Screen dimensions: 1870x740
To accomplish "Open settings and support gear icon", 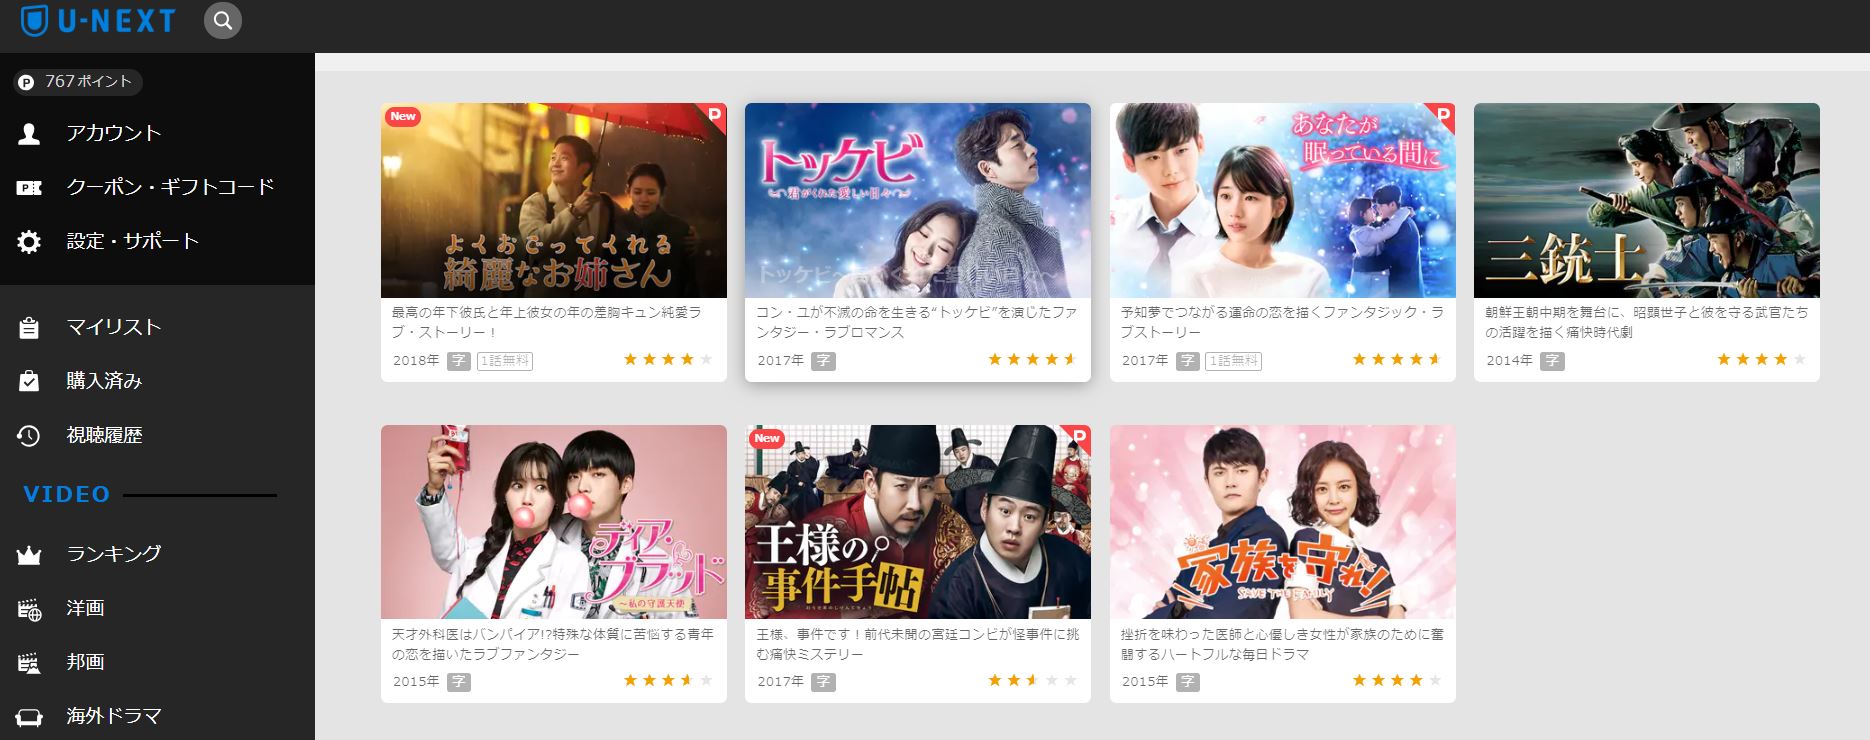I will point(29,241).
